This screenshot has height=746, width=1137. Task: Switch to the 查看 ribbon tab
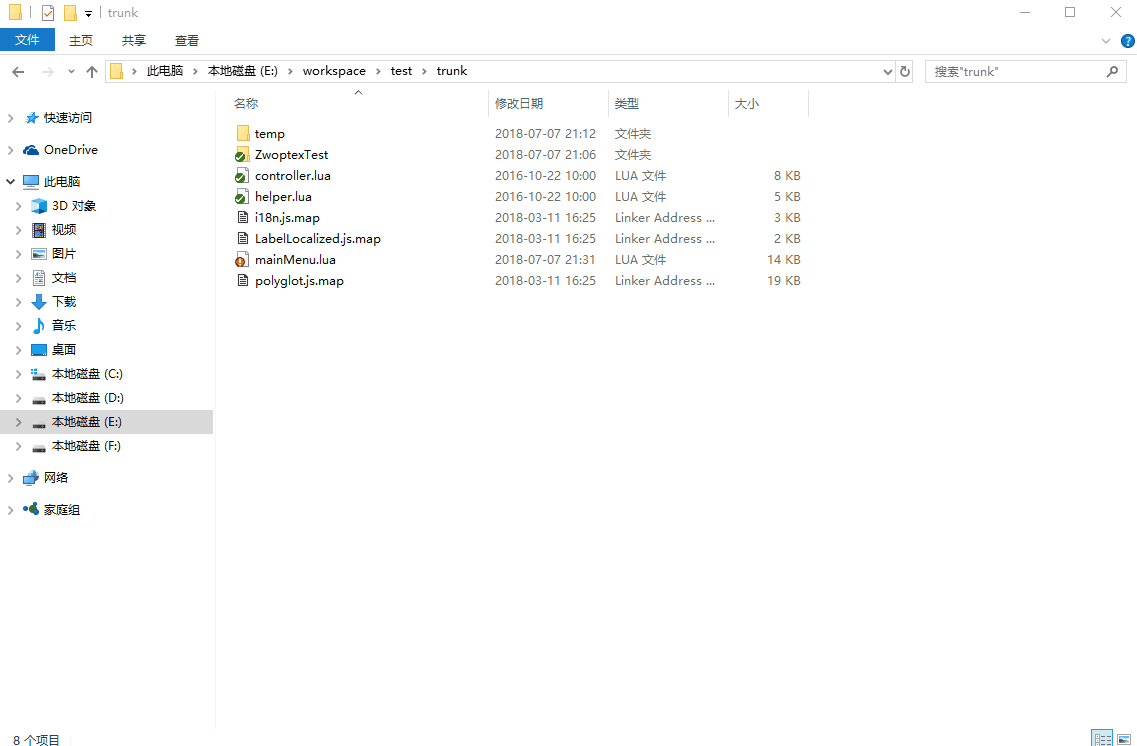click(x=187, y=40)
